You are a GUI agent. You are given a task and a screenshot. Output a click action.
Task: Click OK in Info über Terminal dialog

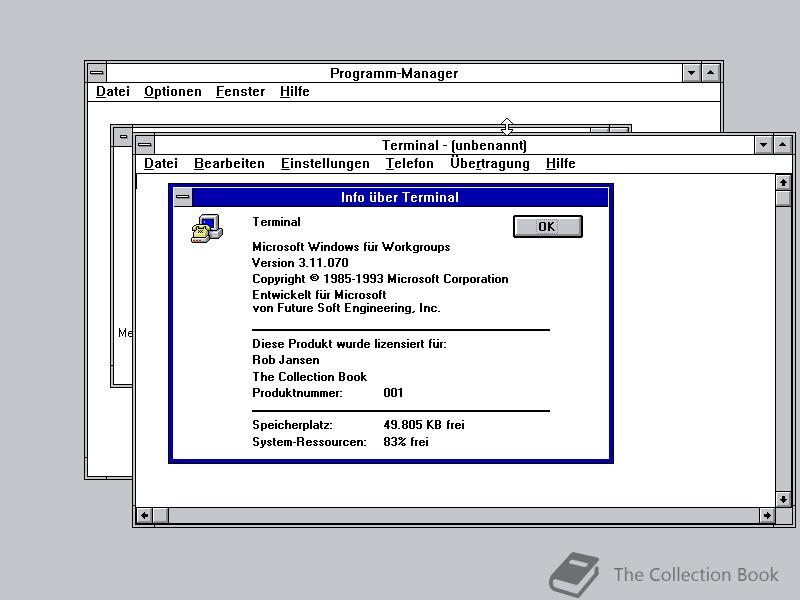[x=547, y=227]
